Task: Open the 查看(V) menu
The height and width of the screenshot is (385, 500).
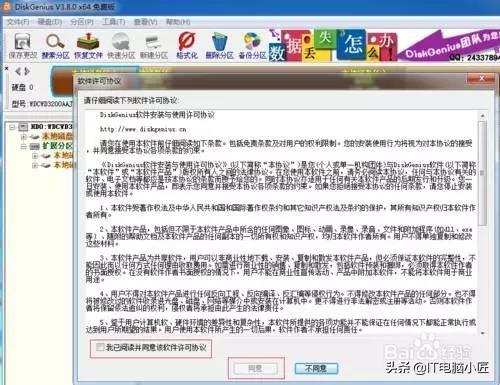Action: pos(145,22)
